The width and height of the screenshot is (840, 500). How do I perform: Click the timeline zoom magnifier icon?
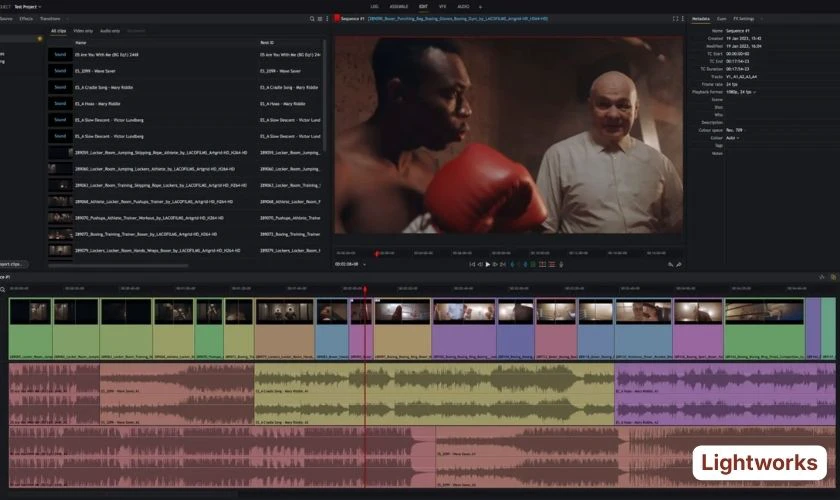pyautogui.click(x=3, y=289)
